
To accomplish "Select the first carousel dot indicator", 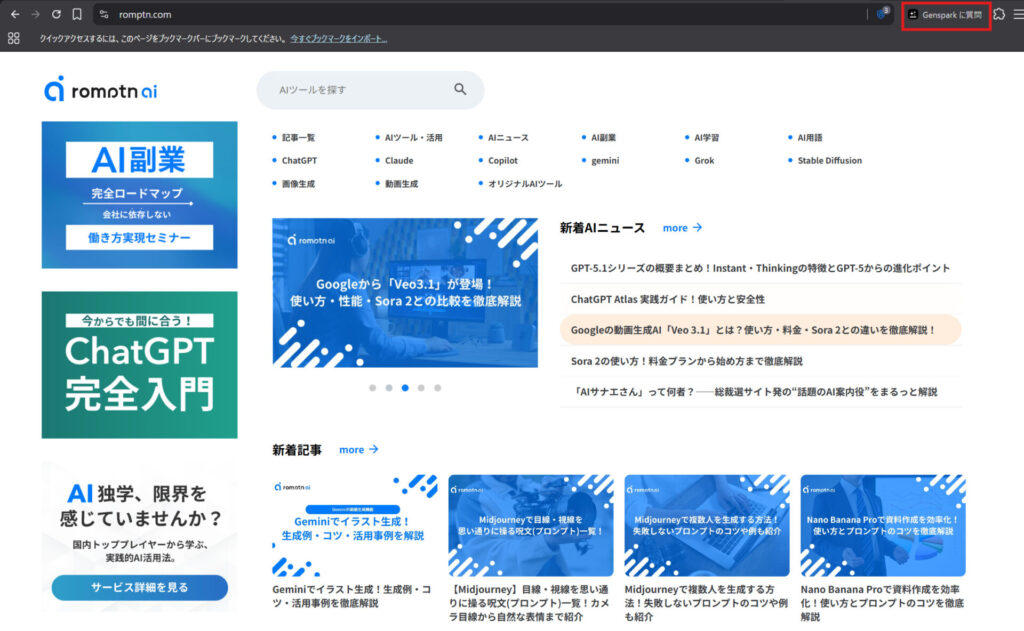I will (x=372, y=387).
